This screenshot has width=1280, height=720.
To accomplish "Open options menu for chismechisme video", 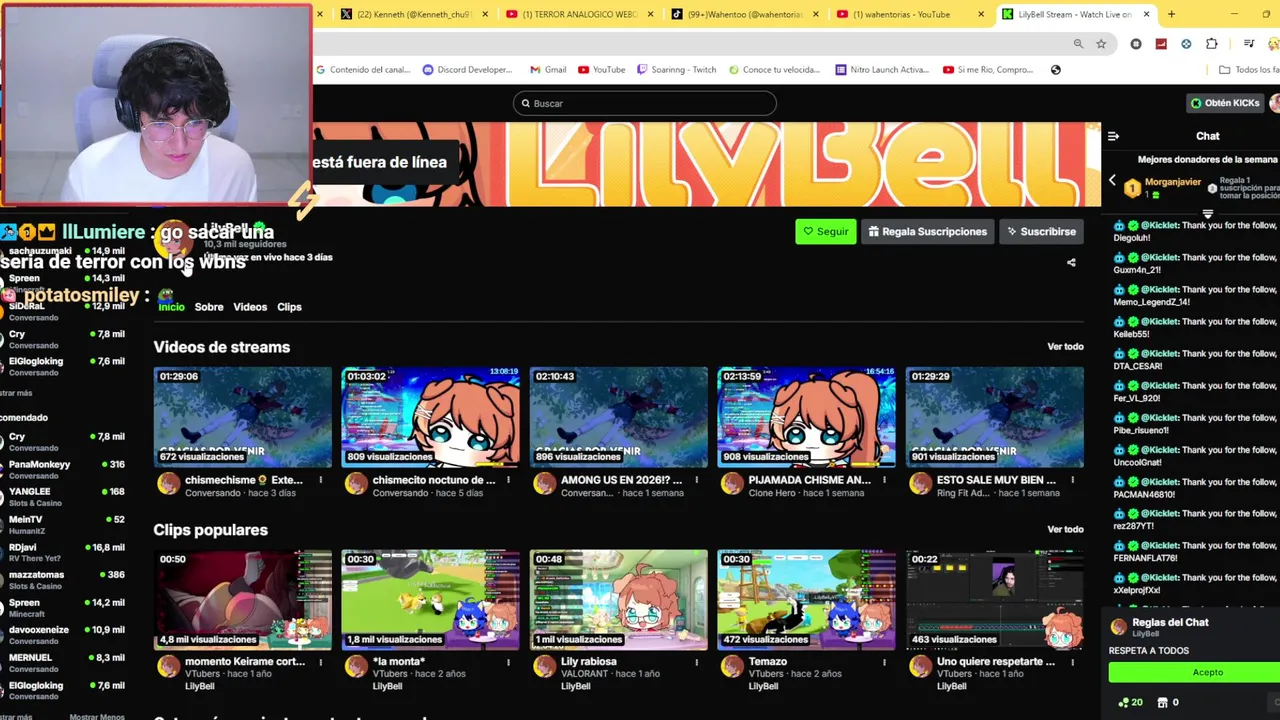I will (320, 480).
